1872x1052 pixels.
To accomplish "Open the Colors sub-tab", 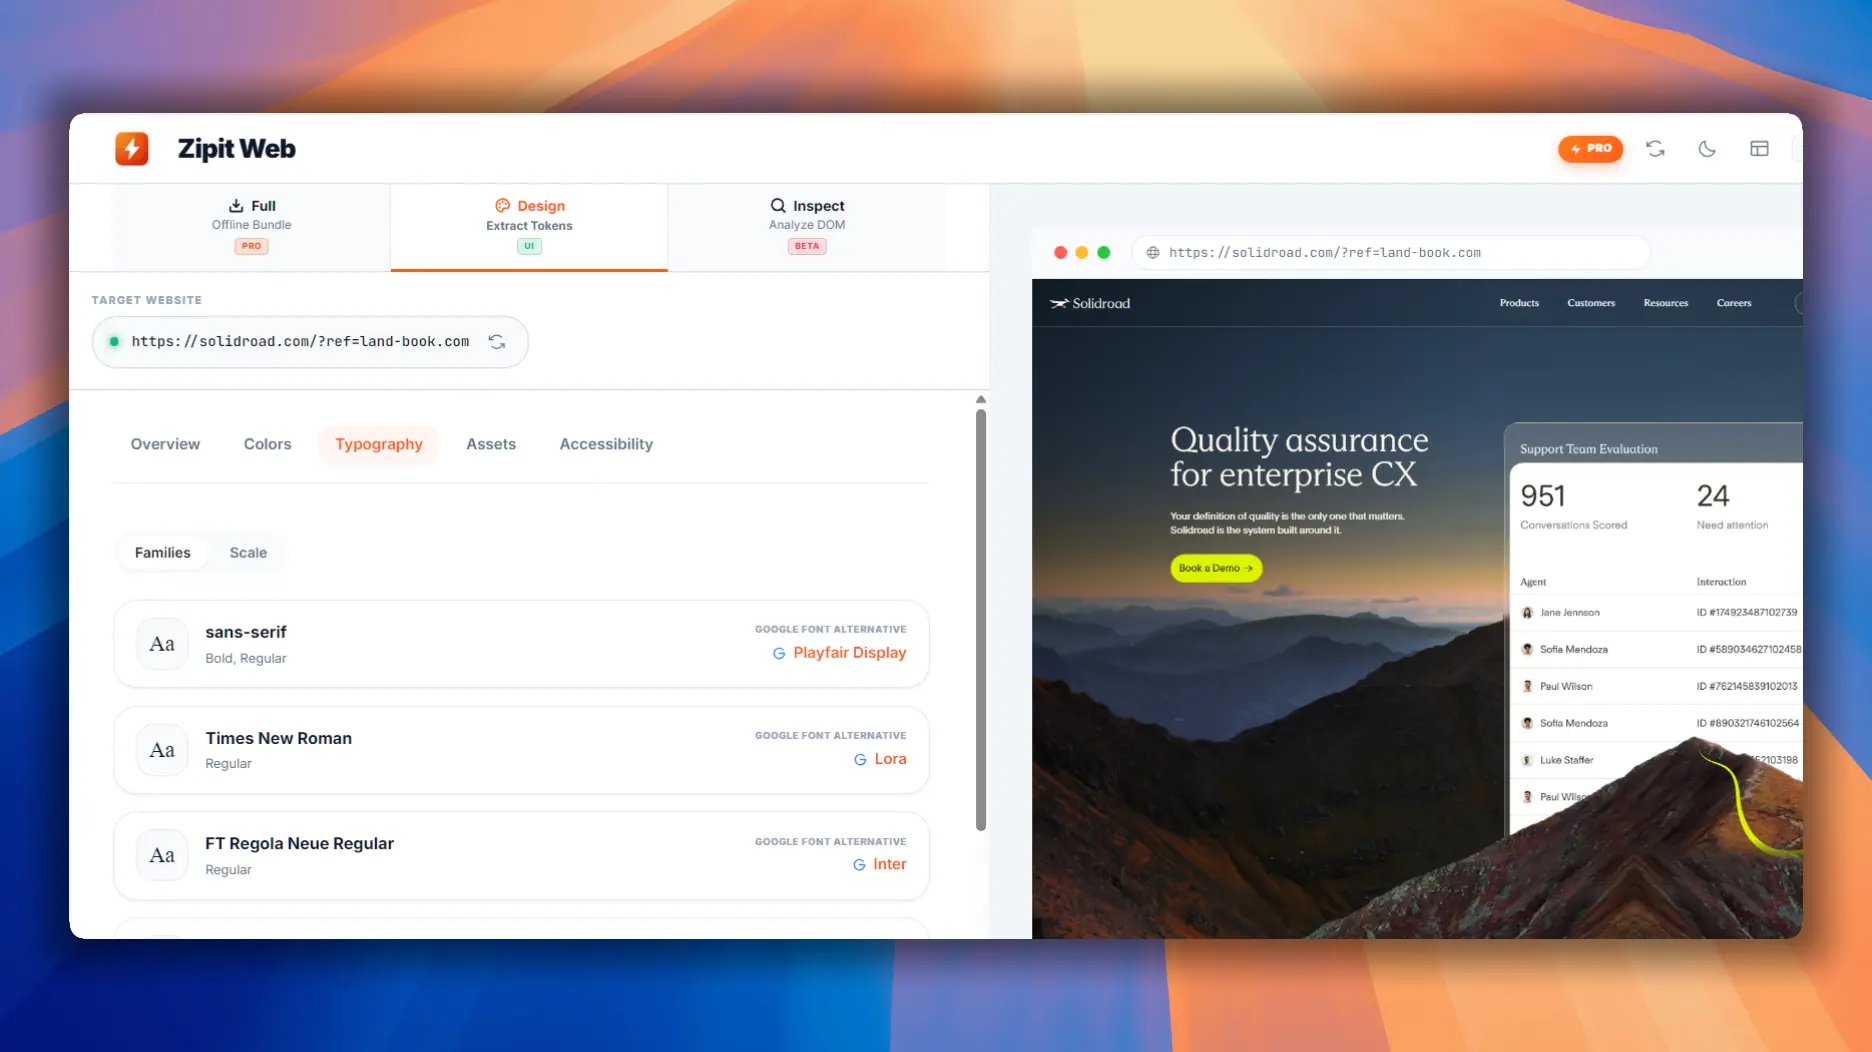I will click(x=267, y=444).
